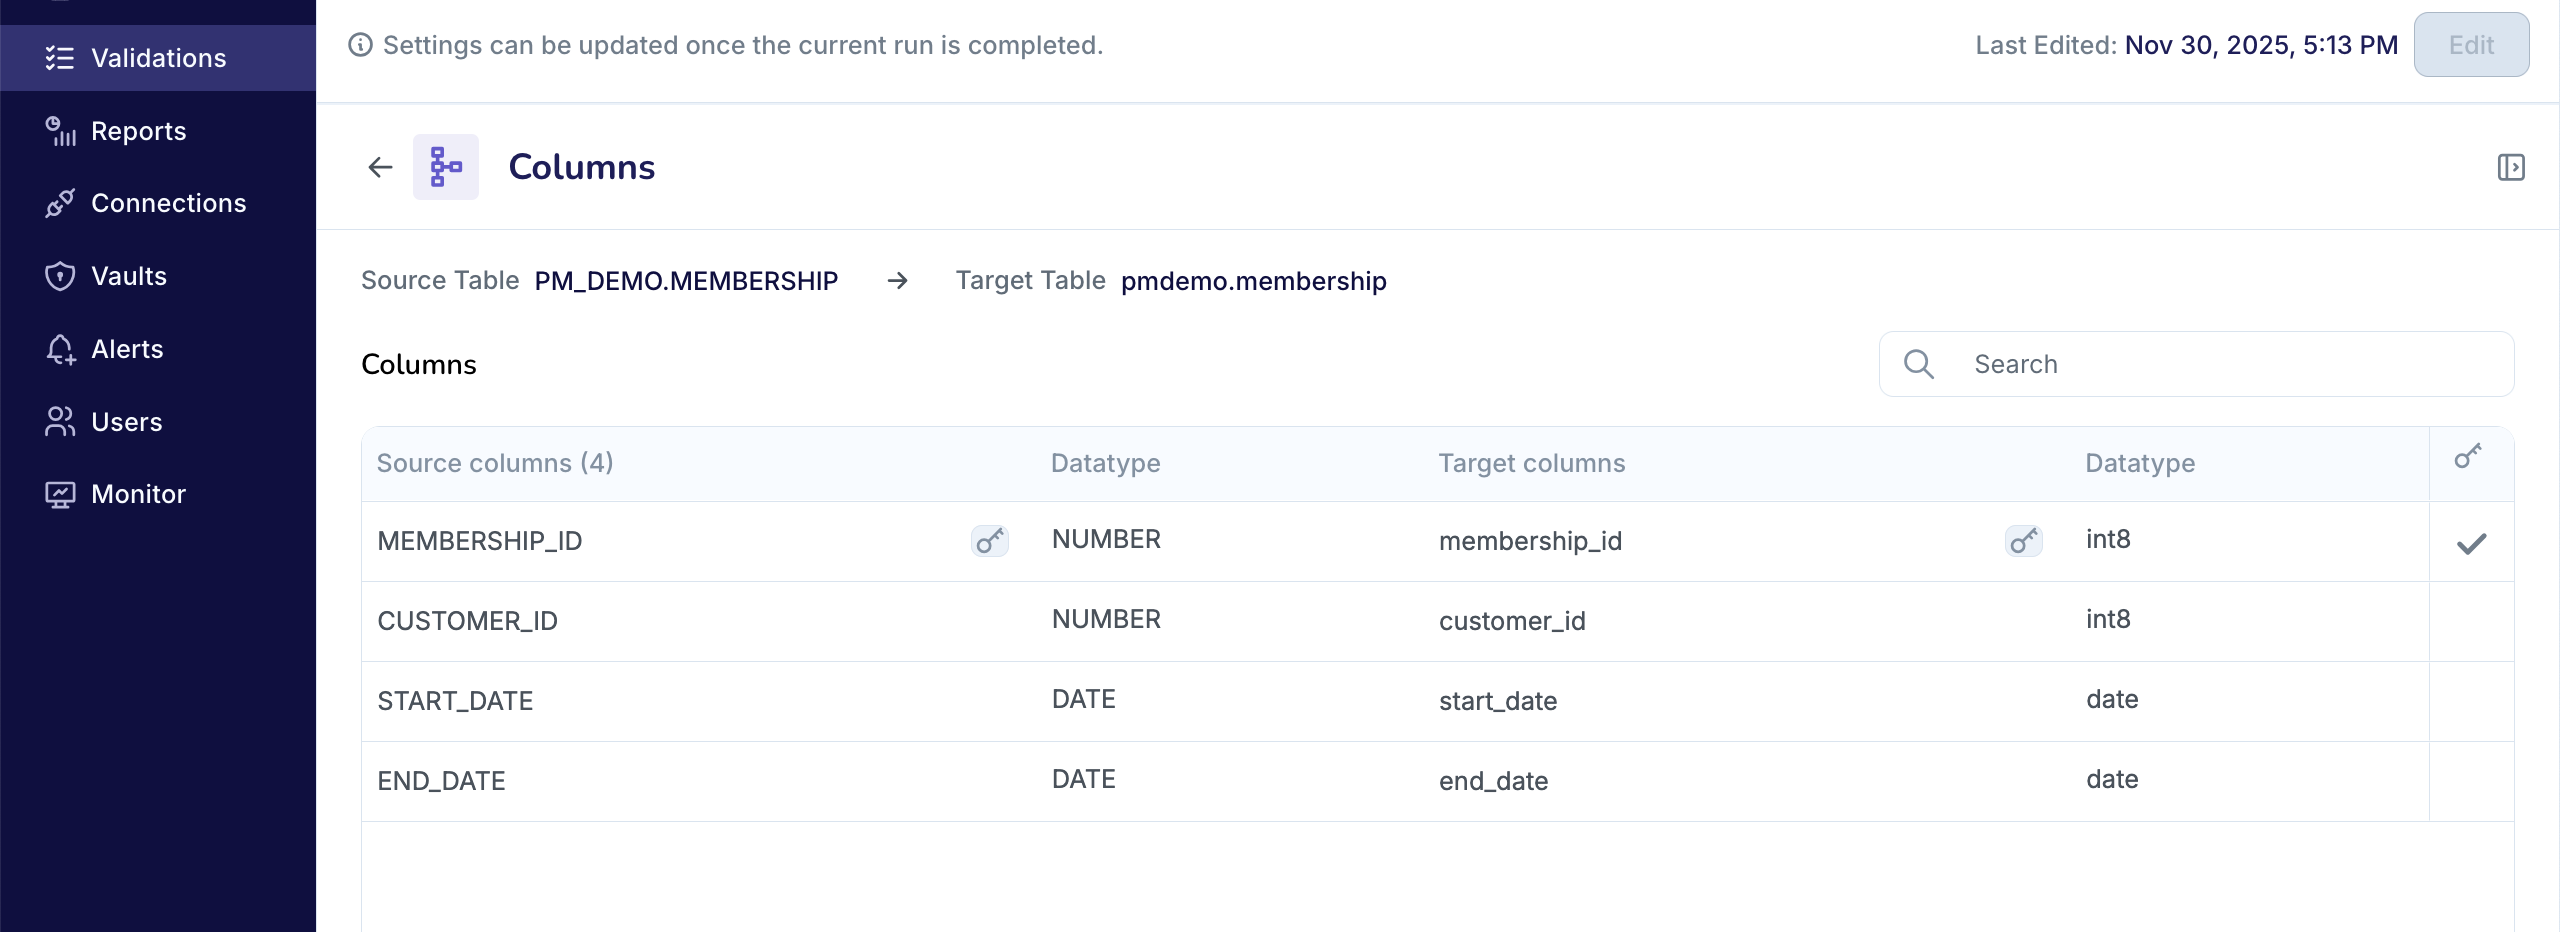
Task: Switch to the Alerts section
Action: [127, 349]
